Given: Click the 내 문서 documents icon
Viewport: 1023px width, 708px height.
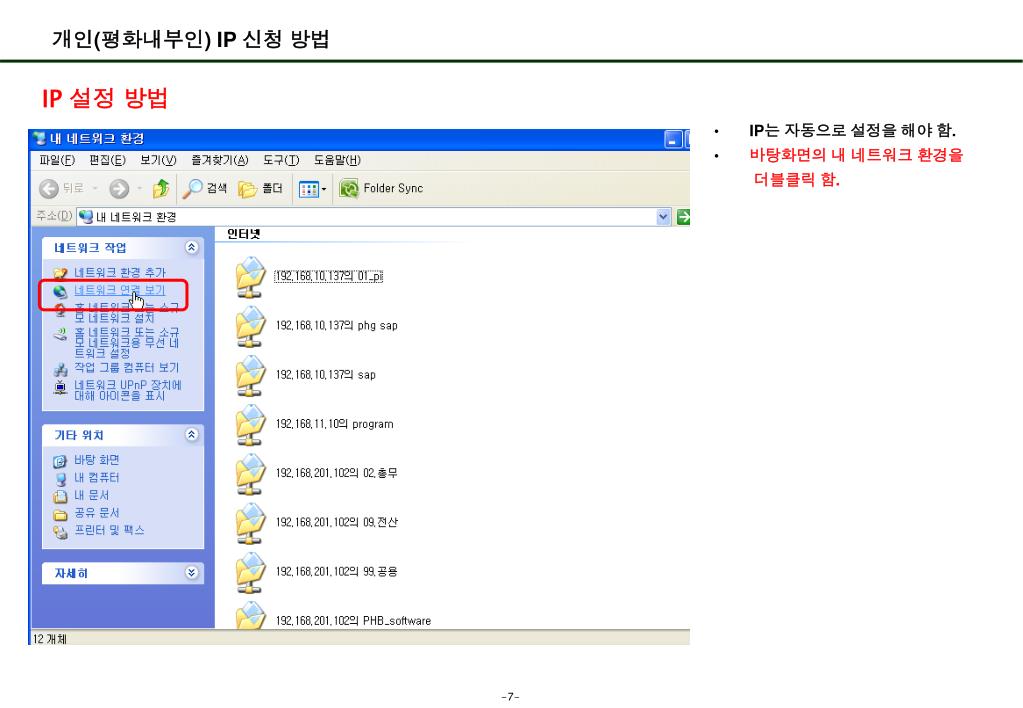Looking at the screenshot, I should click(x=60, y=497).
